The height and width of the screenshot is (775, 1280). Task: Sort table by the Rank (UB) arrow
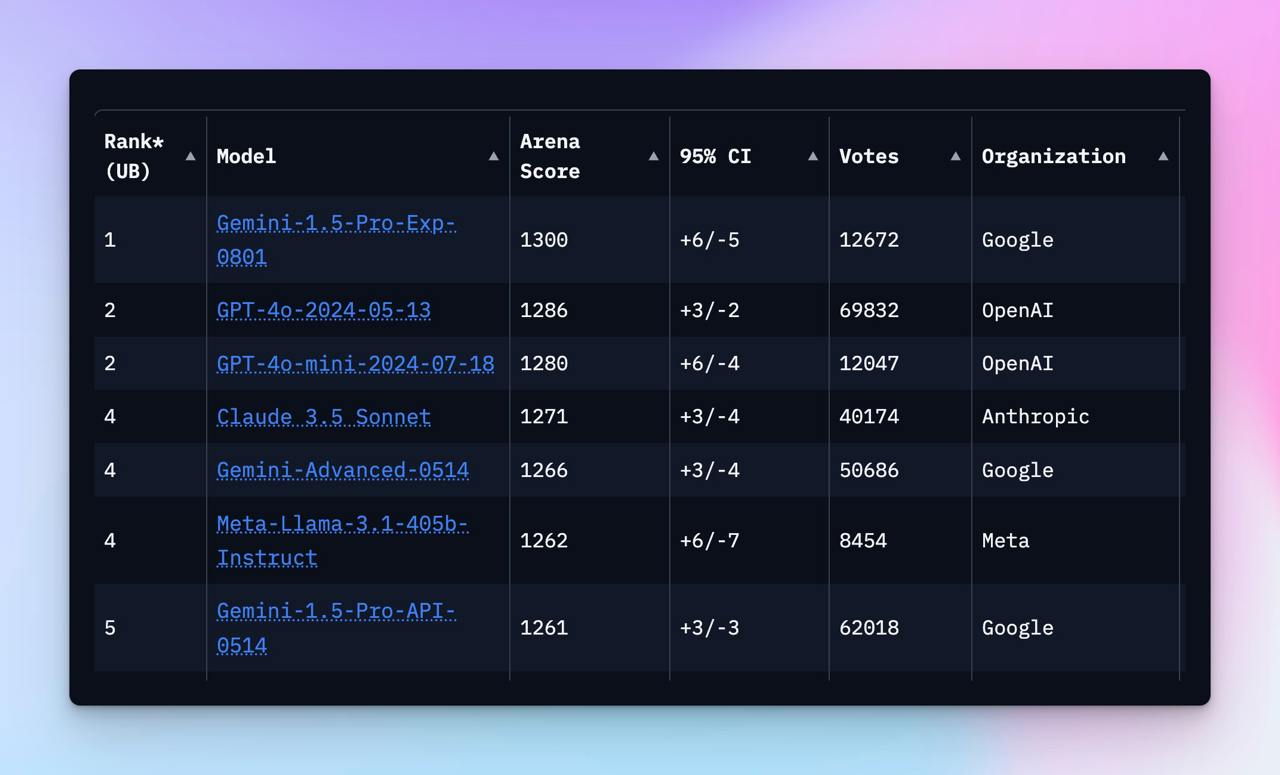(190, 156)
